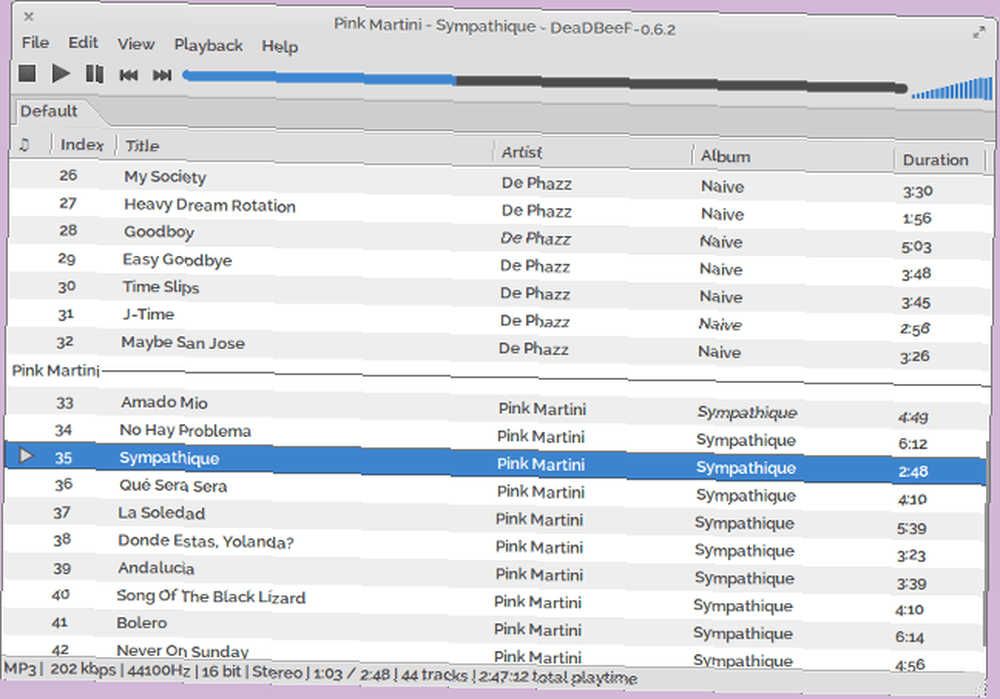Click the vertical playlist scrollbar
This screenshot has width=1000, height=699.
(988, 542)
